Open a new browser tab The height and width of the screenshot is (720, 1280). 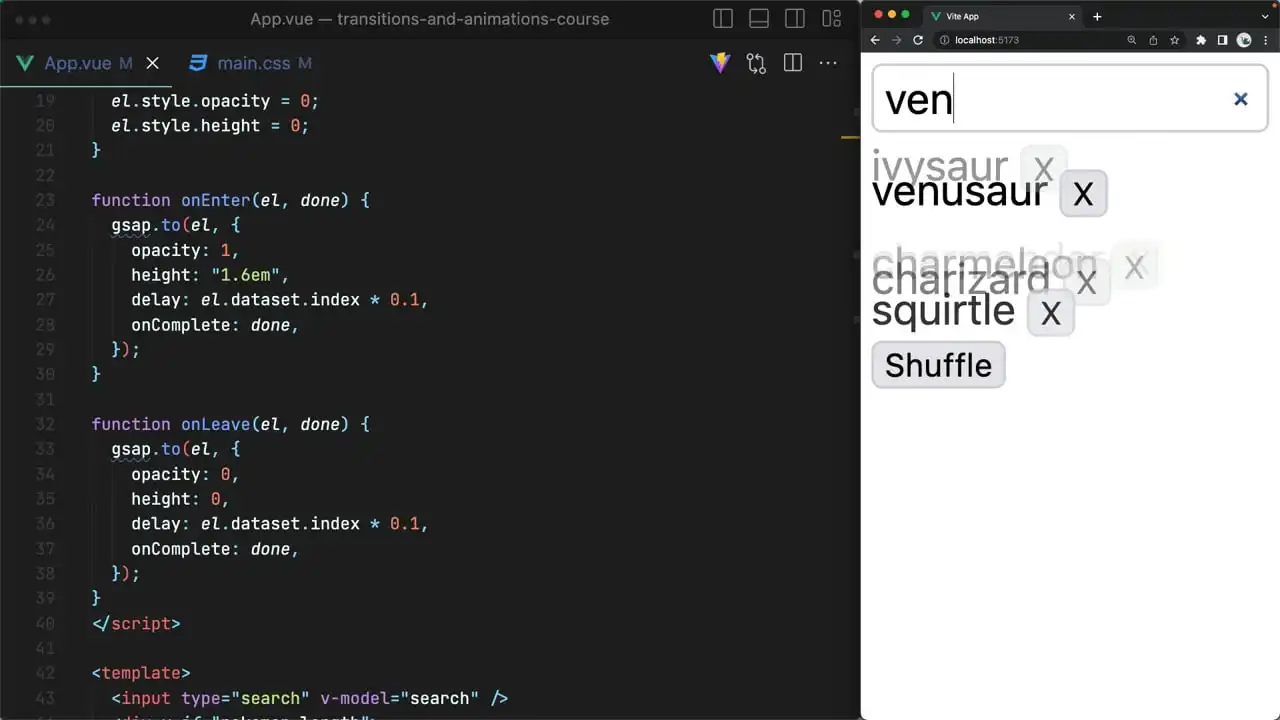[x=1097, y=16]
